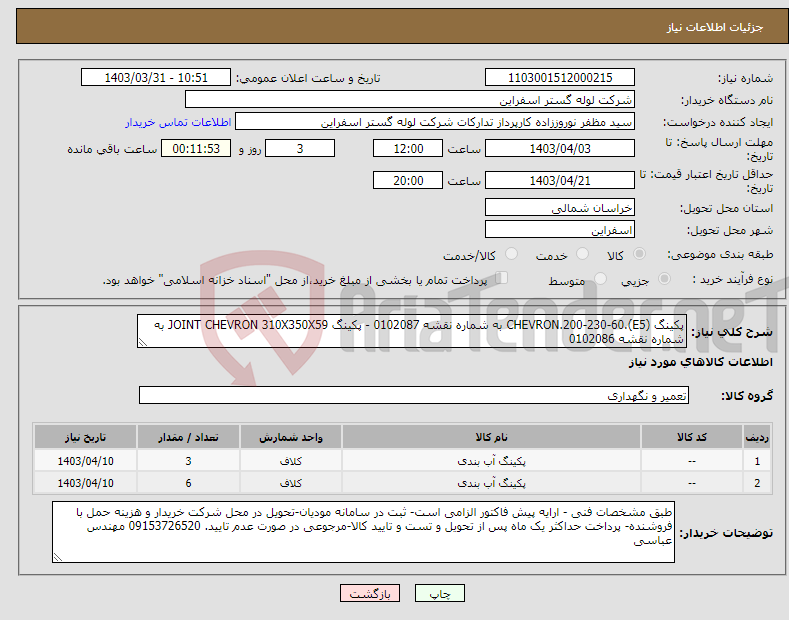Select the کالا/خدمت radio button
The height and width of the screenshot is (620, 789).
(511, 254)
